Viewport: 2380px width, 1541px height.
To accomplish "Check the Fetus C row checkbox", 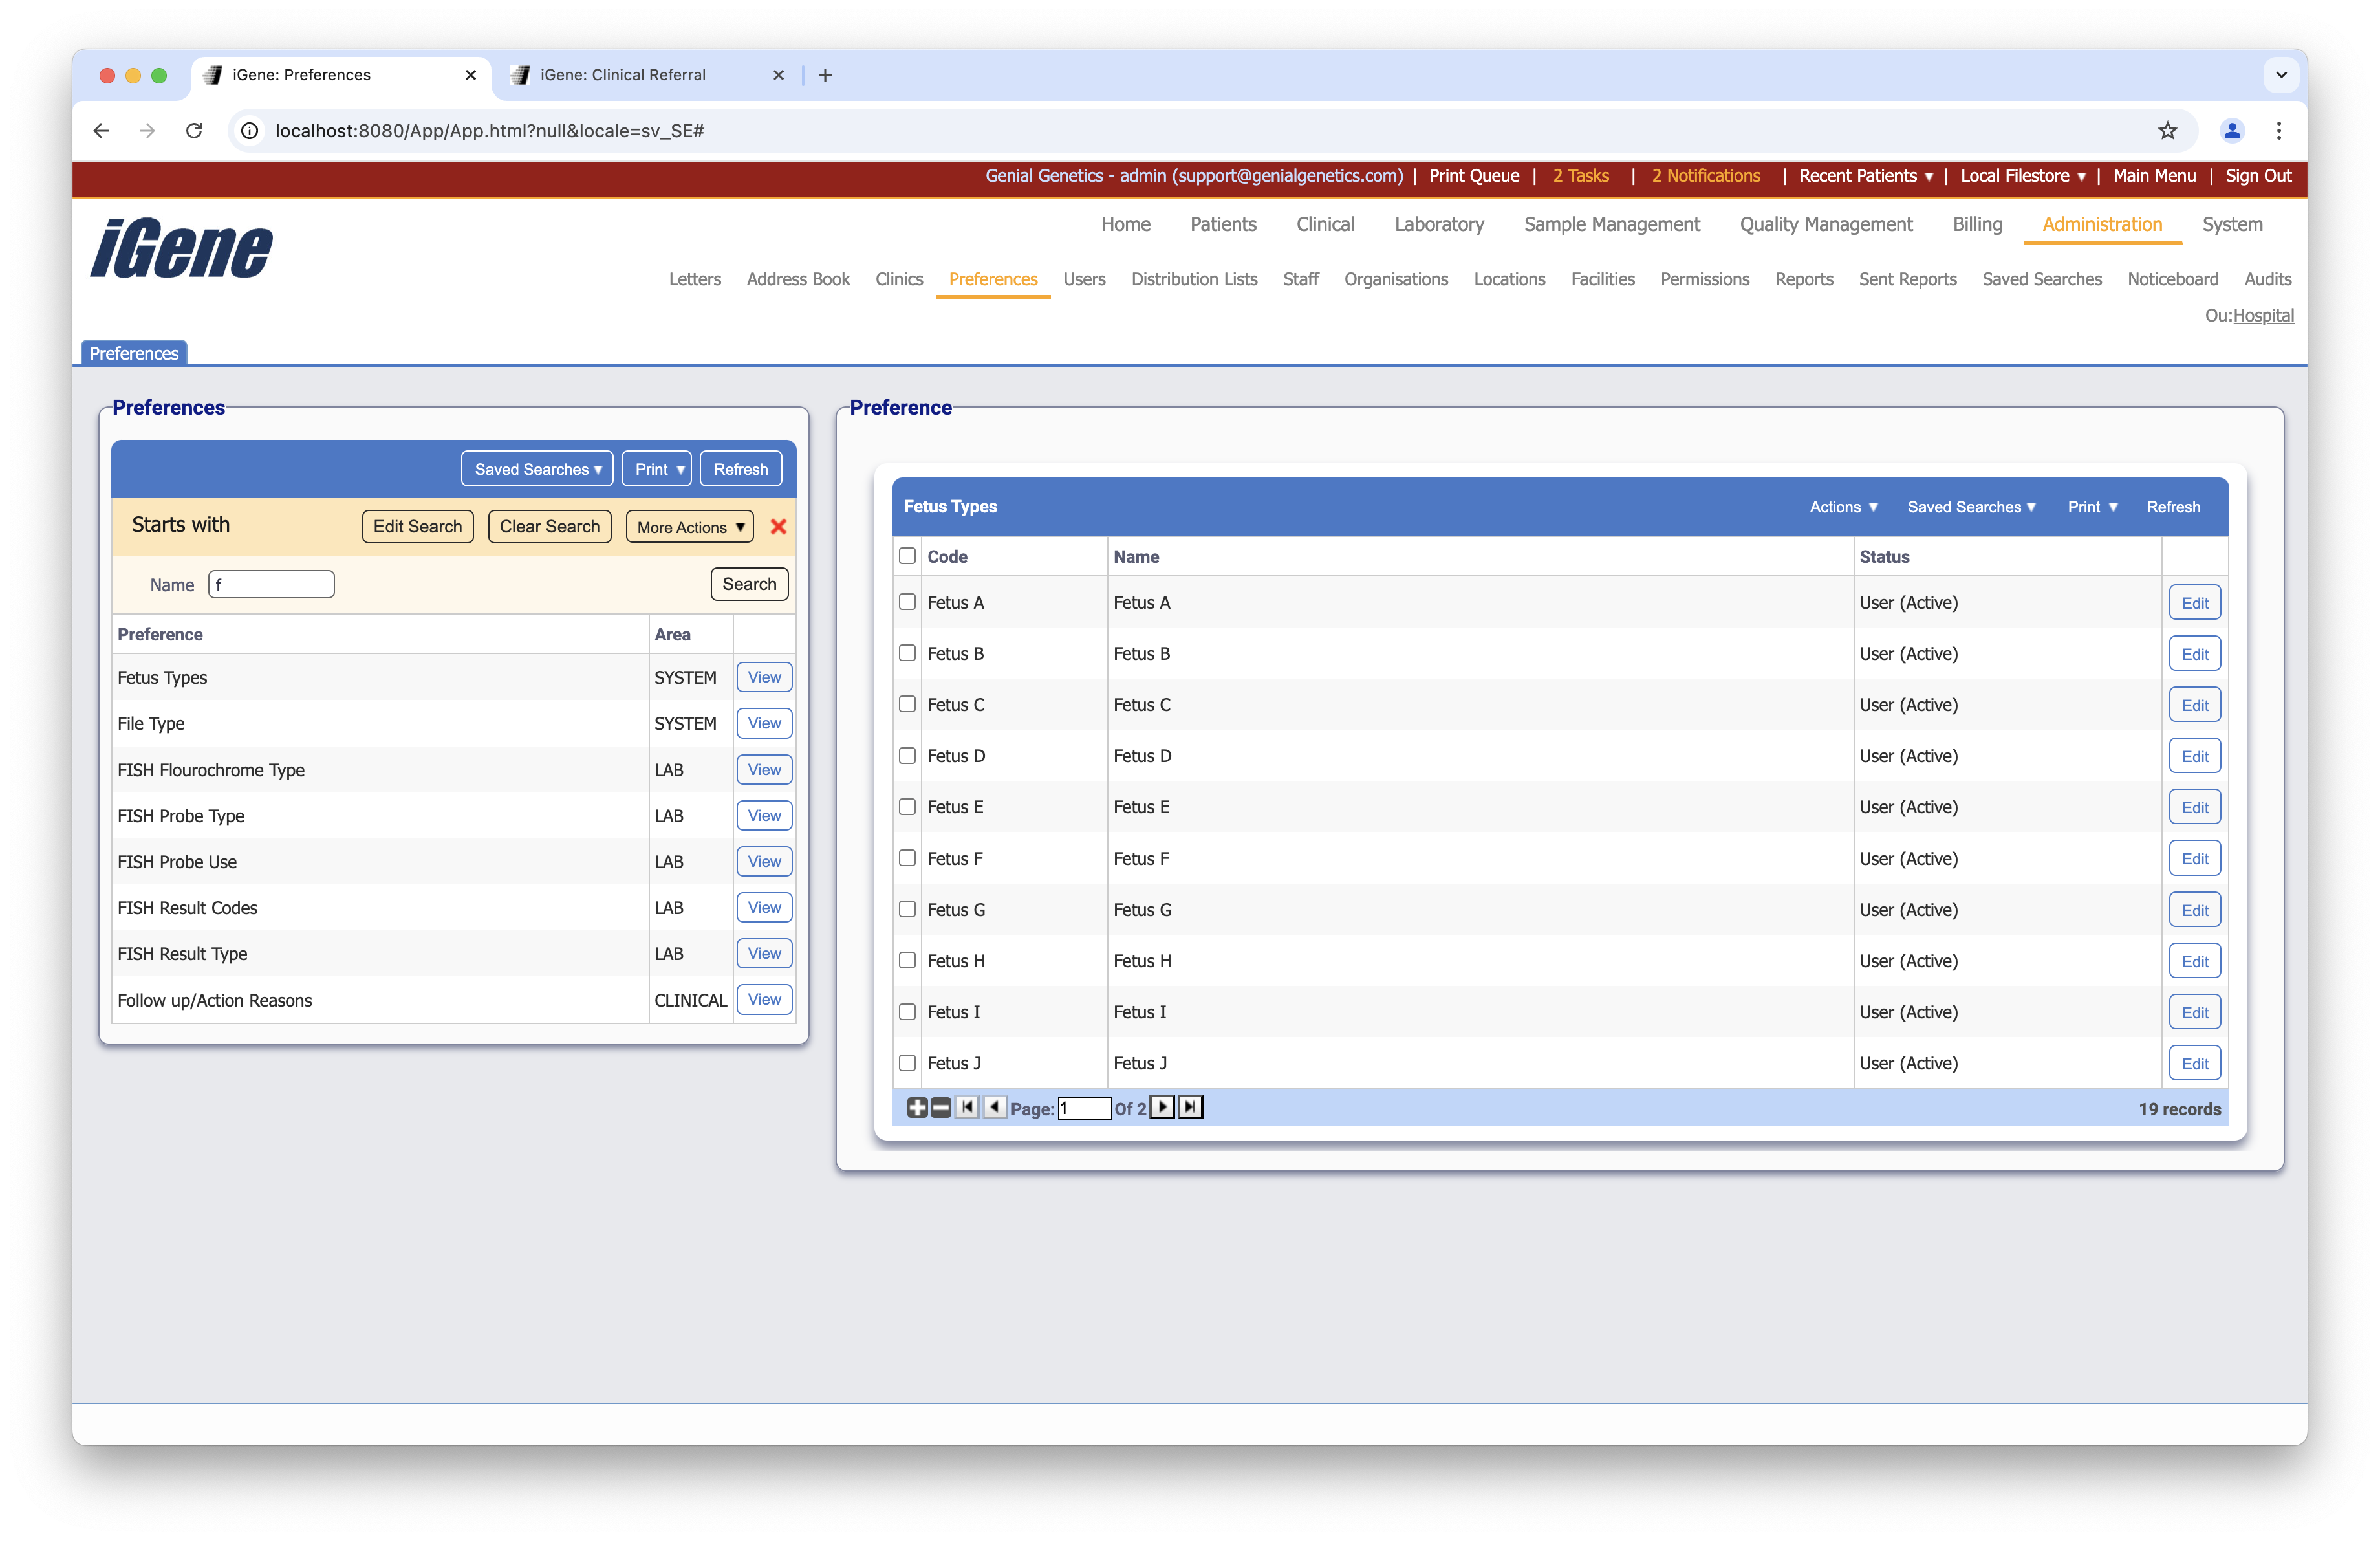I will (907, 704).
